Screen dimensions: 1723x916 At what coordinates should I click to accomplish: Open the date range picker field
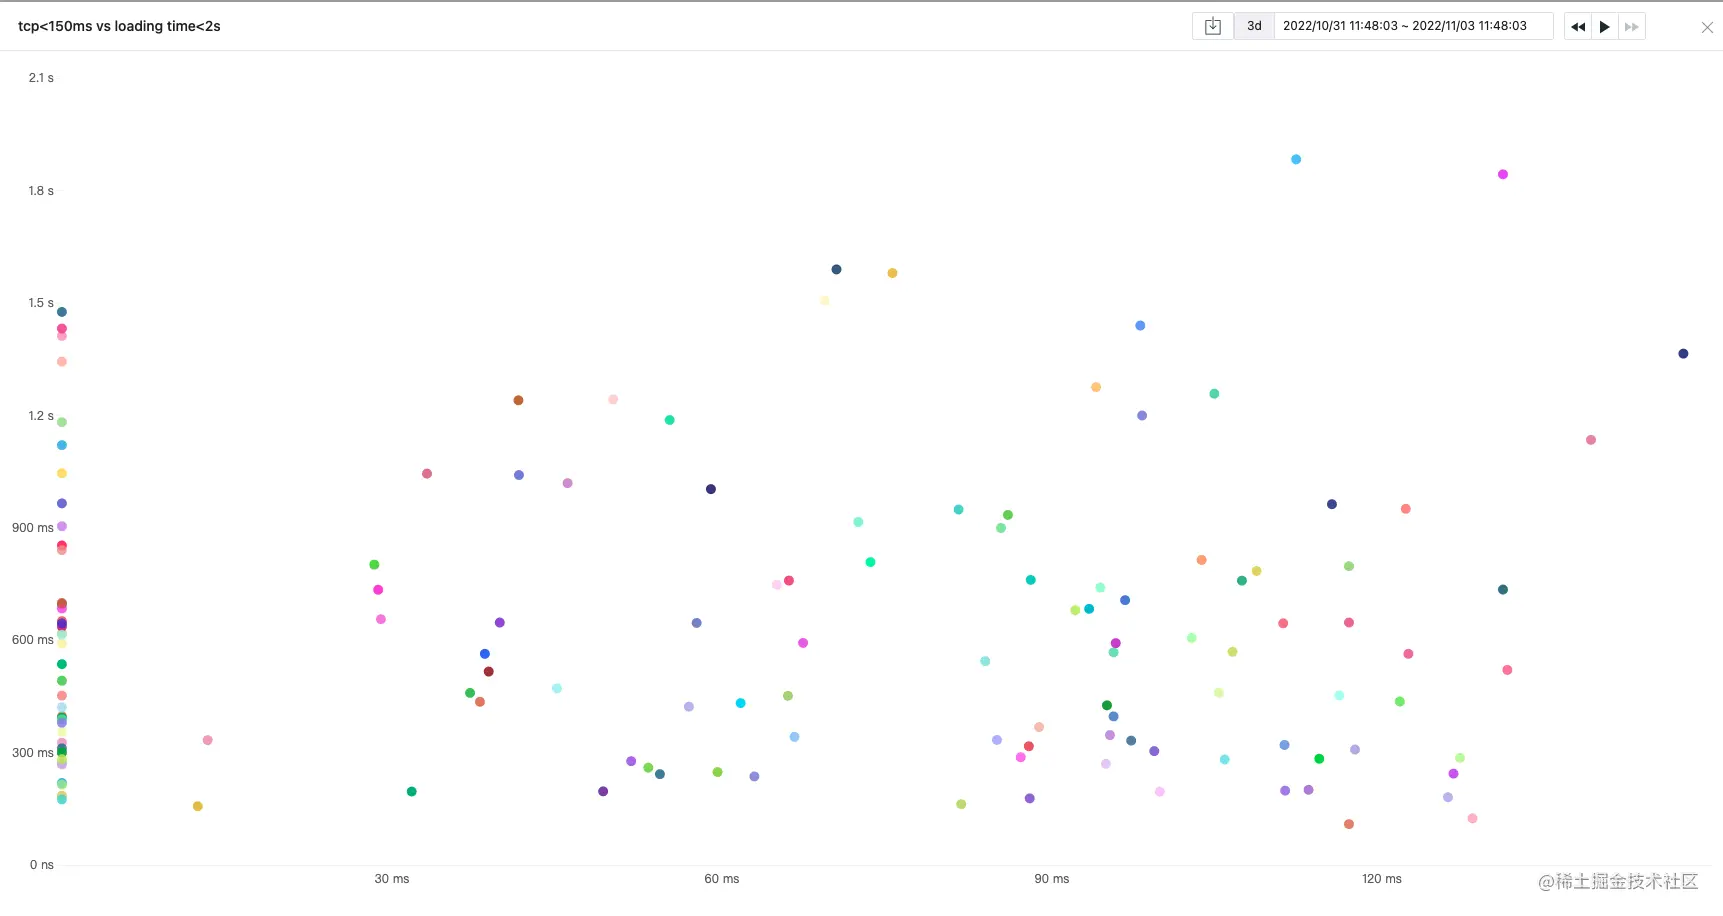pos(1412,26)
